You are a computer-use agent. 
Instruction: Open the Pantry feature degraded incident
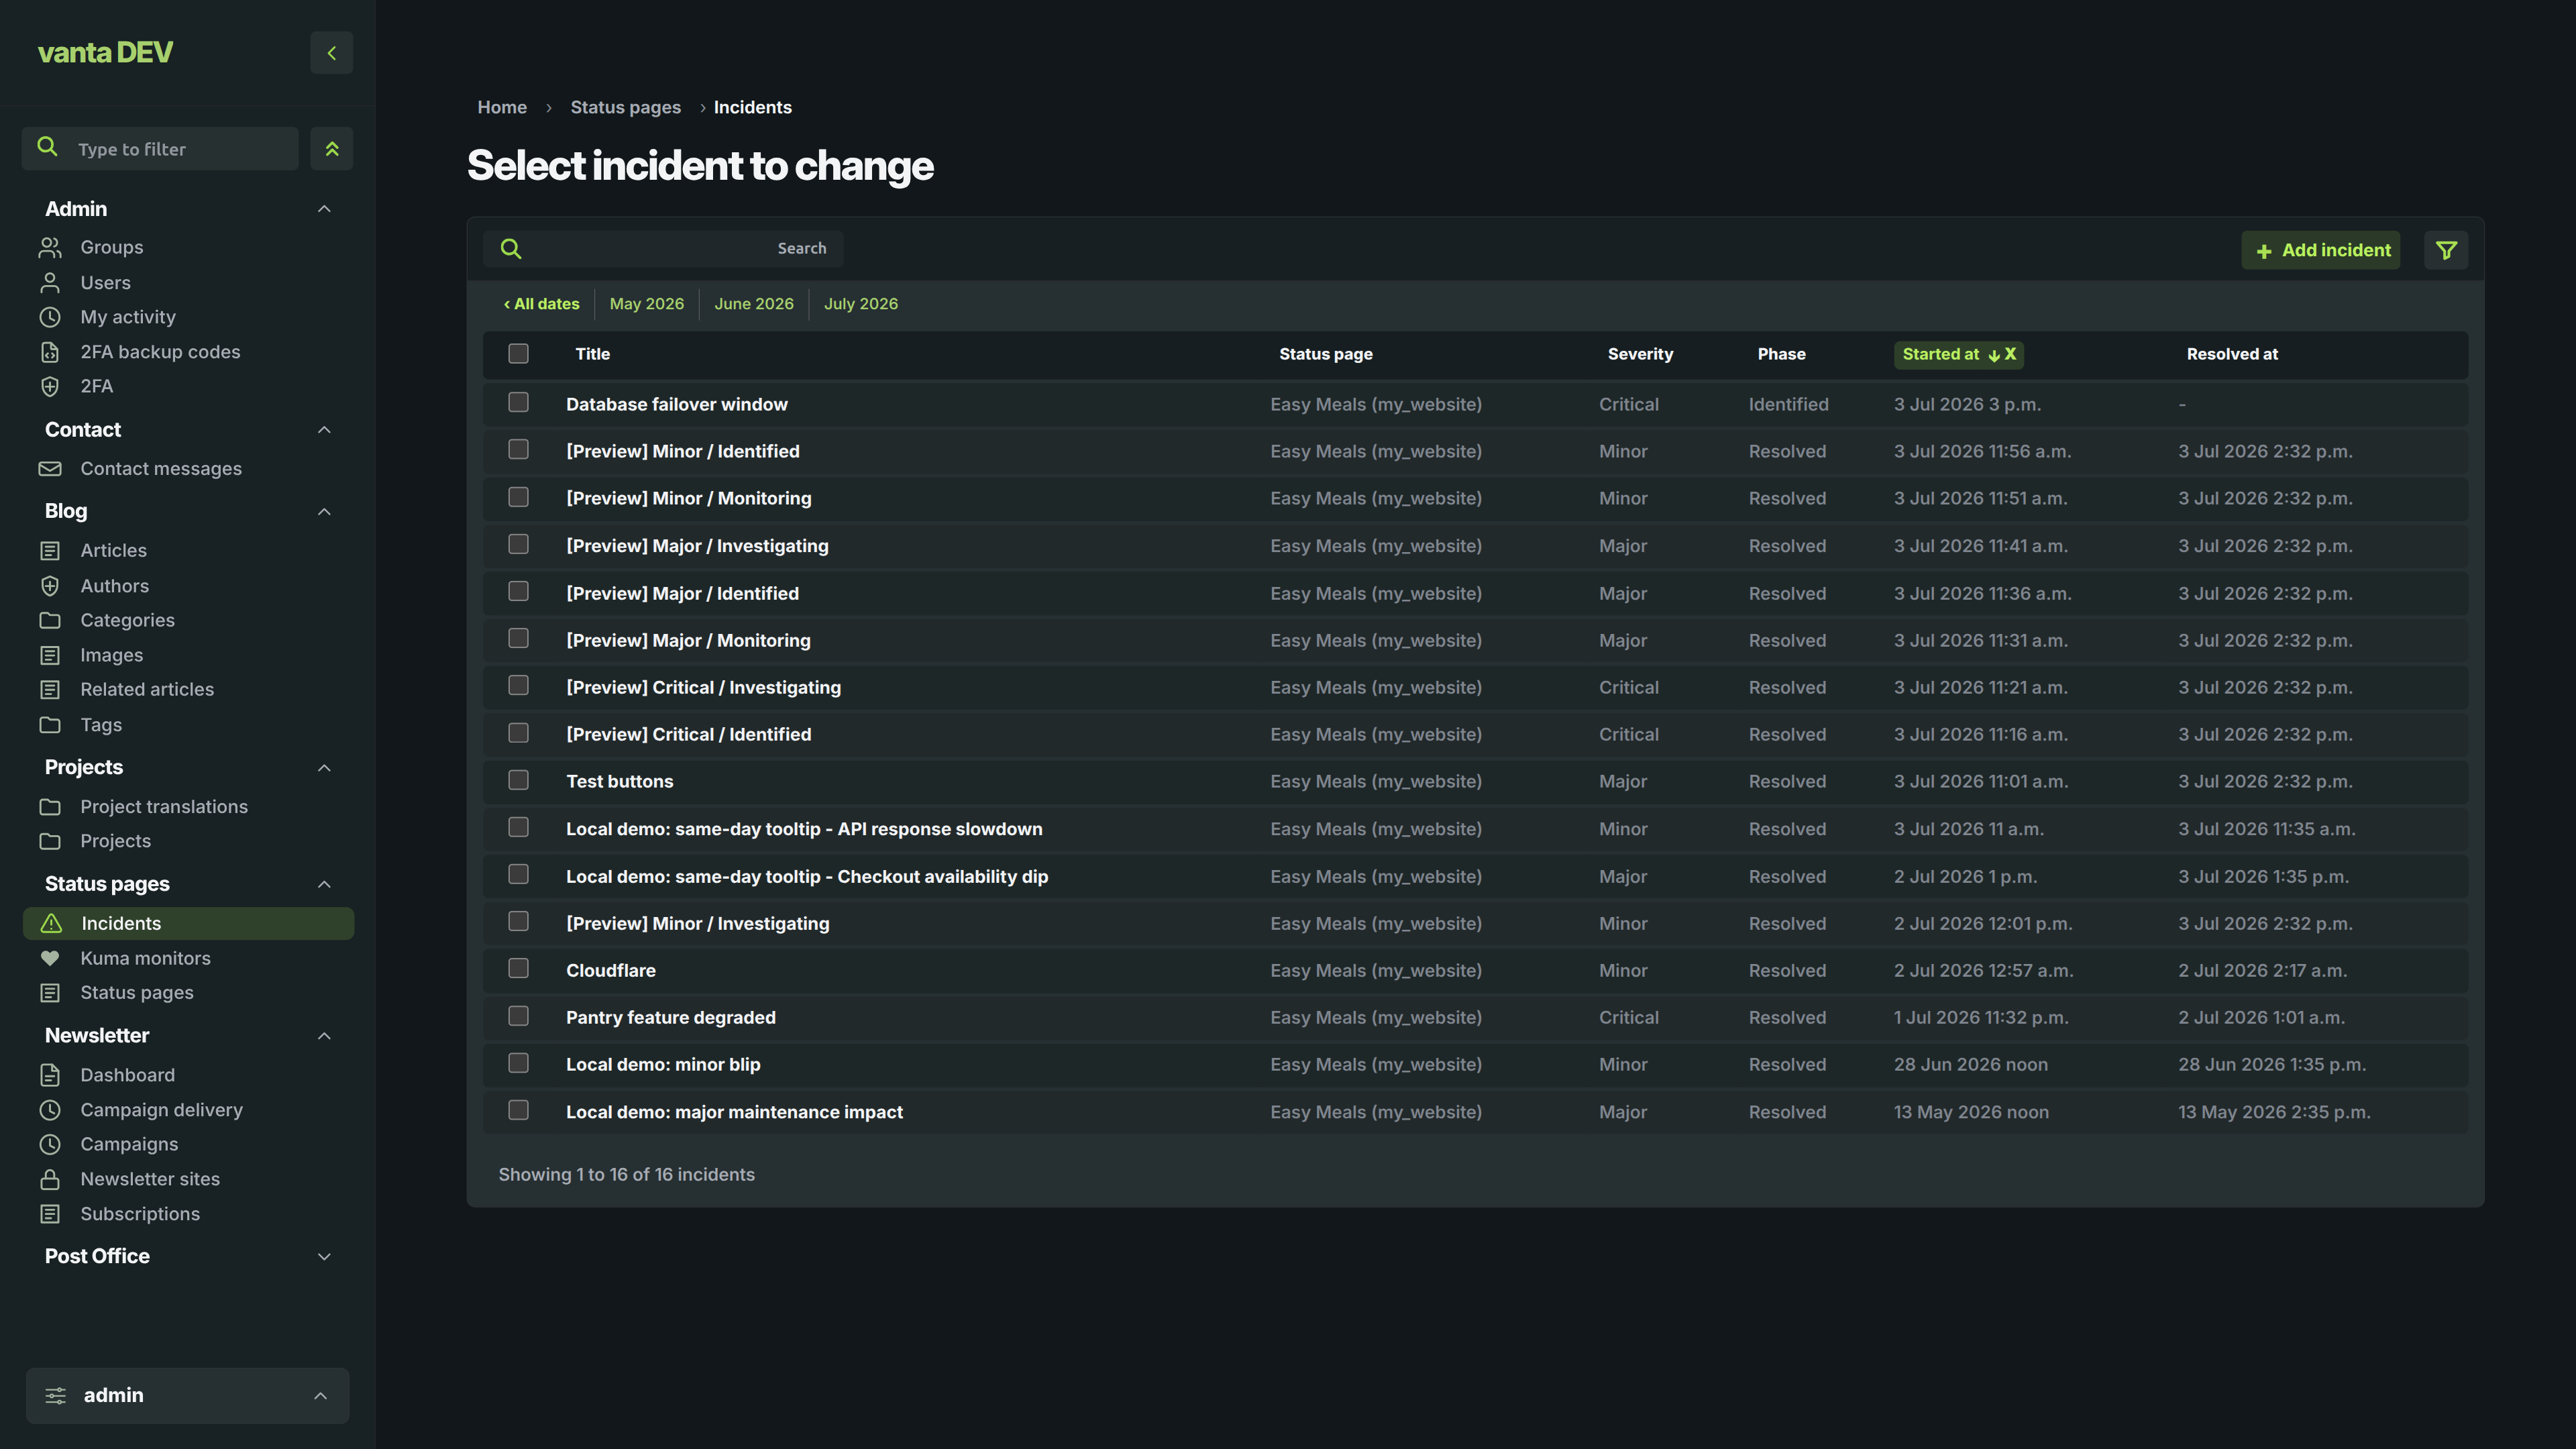click(x=671, y=1017)
